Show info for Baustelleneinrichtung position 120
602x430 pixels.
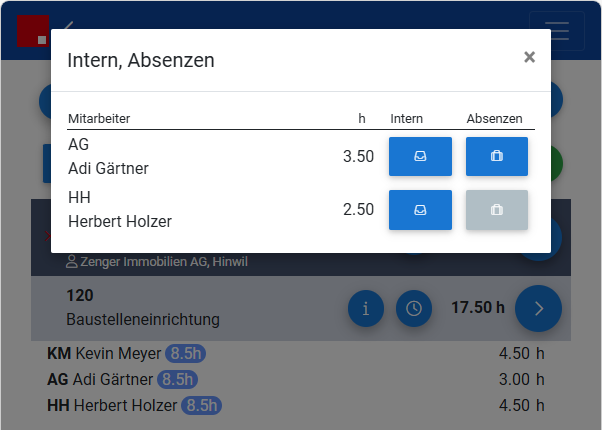(x=366, y=308)
